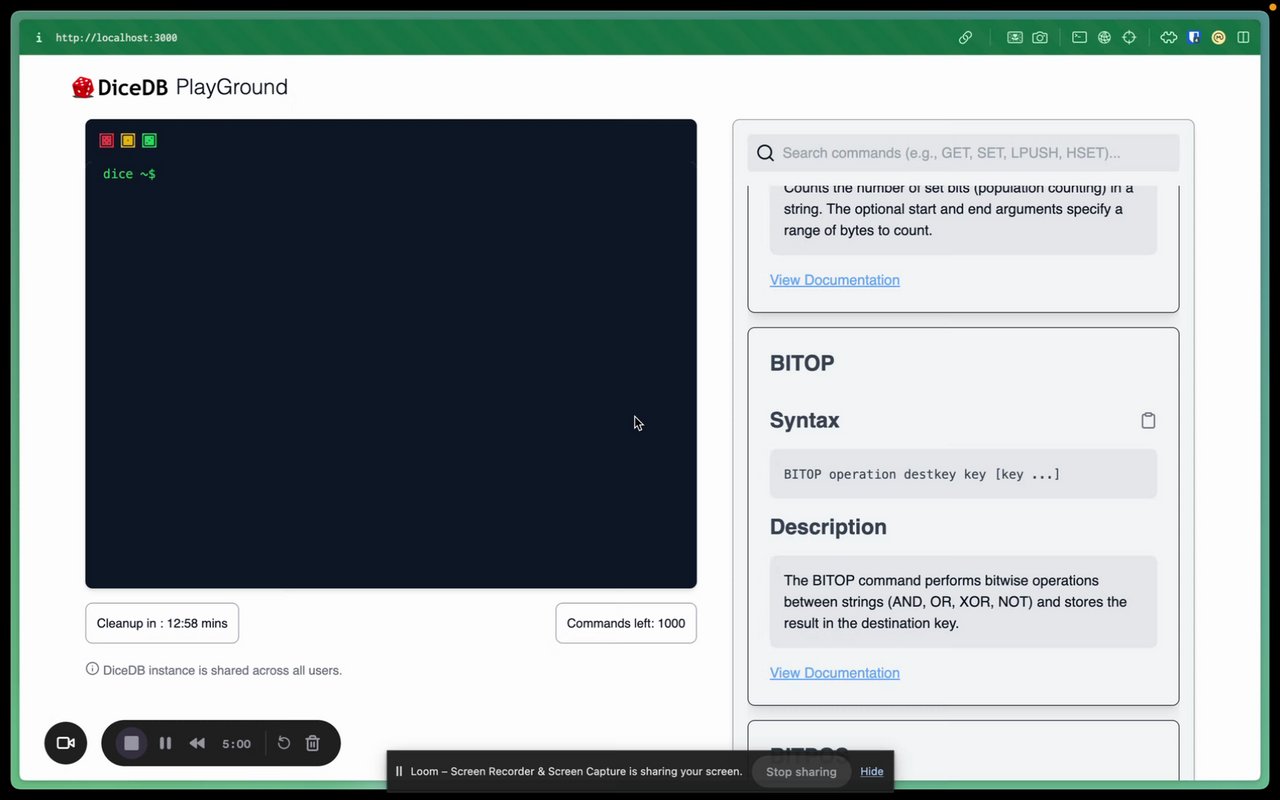1280x800 pixels.
Task: Click the yellow terminal window button
Action: pyautogui.click(x=128, y=140)
